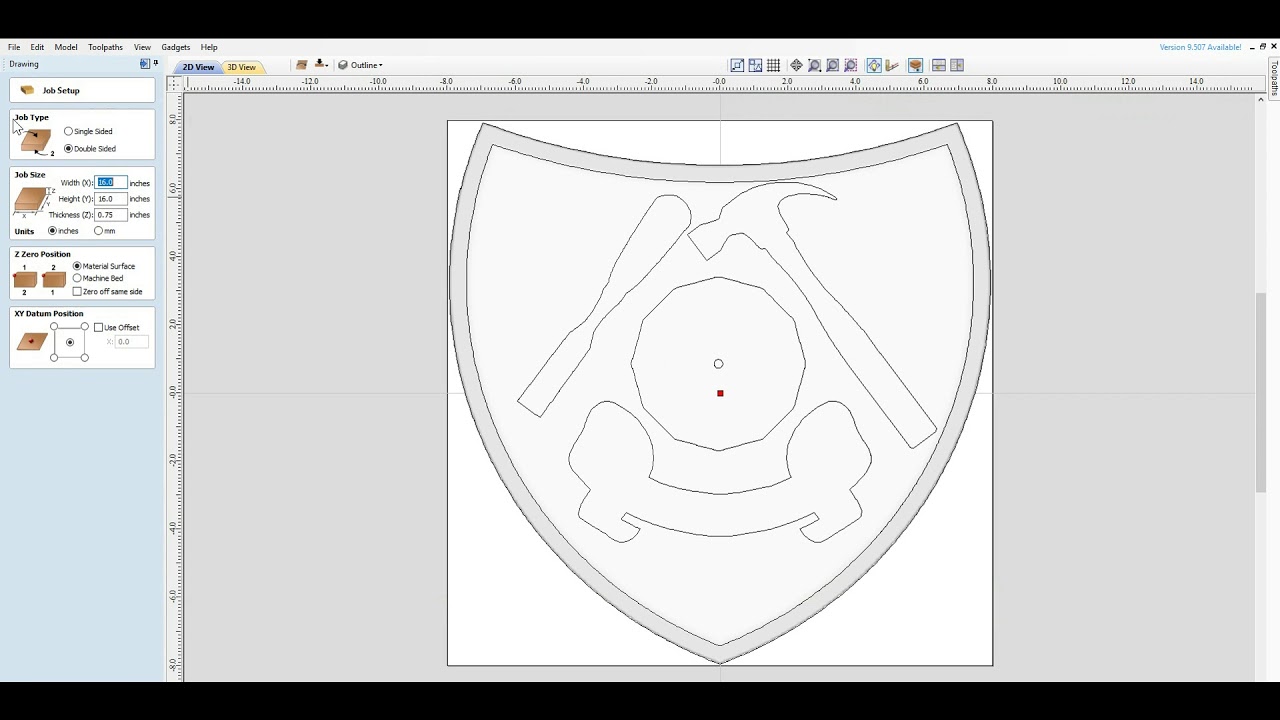The width and height of the screenshot is (1280, 720).
Task: Set Z zero to Material Surface
Action: 77,266
